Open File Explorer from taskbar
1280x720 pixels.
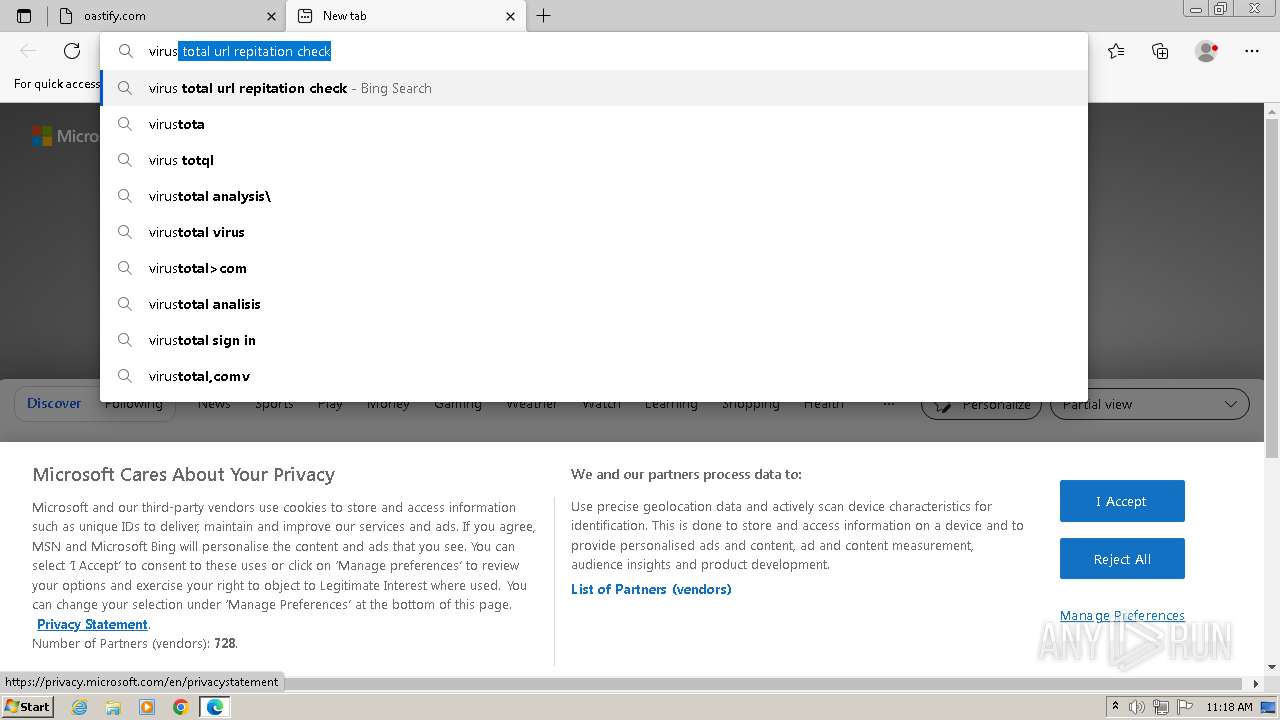(x=113, y=707)
